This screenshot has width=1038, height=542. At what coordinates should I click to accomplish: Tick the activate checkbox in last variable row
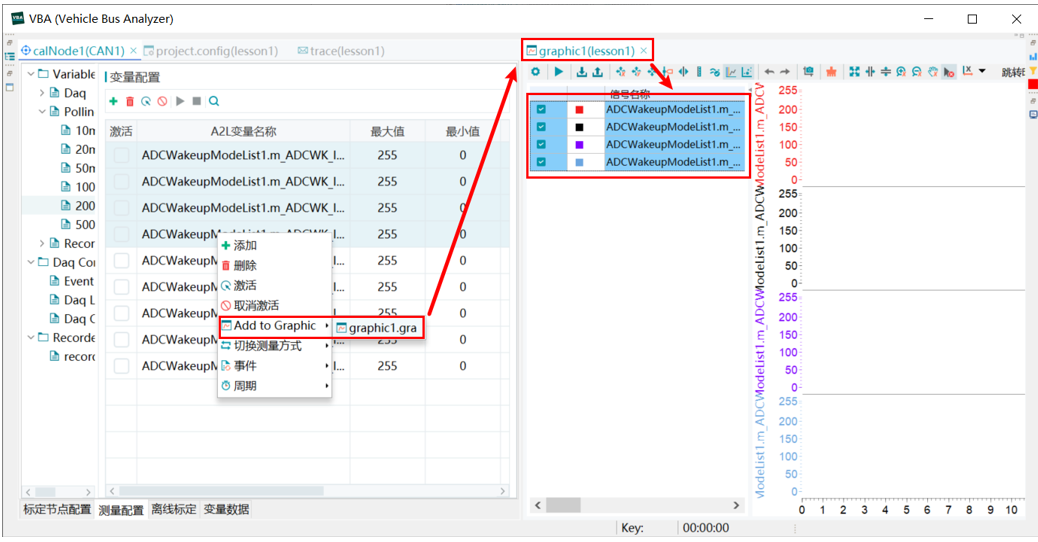pos(121,366)
